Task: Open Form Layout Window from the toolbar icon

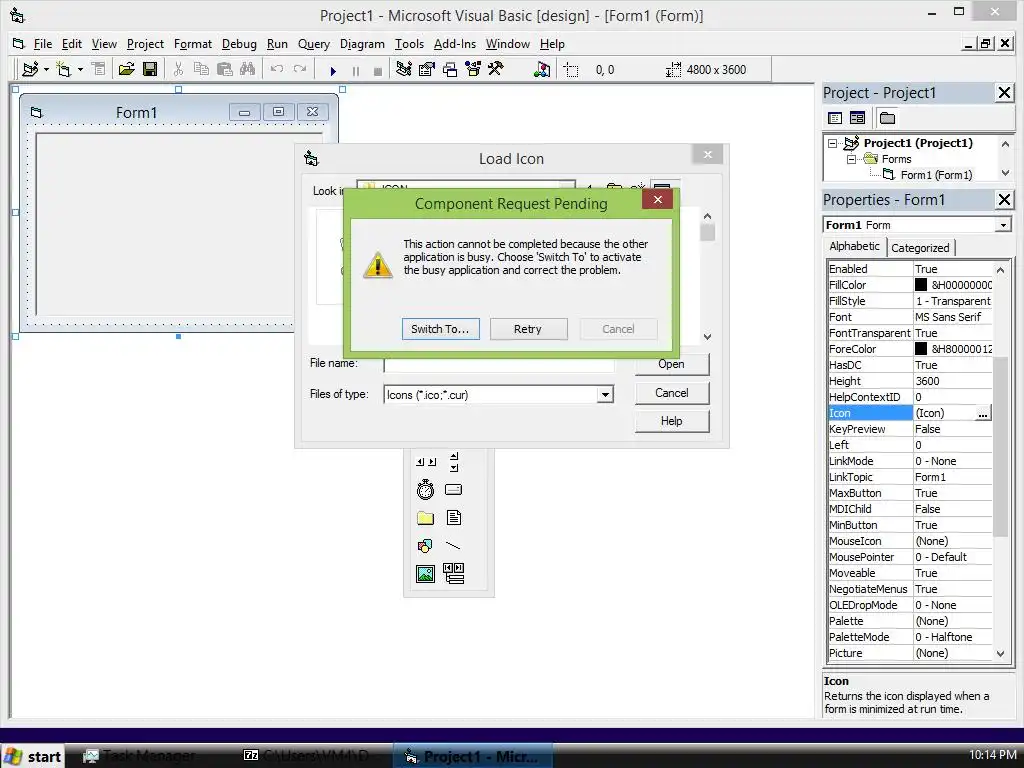Action: pos(450,69)
